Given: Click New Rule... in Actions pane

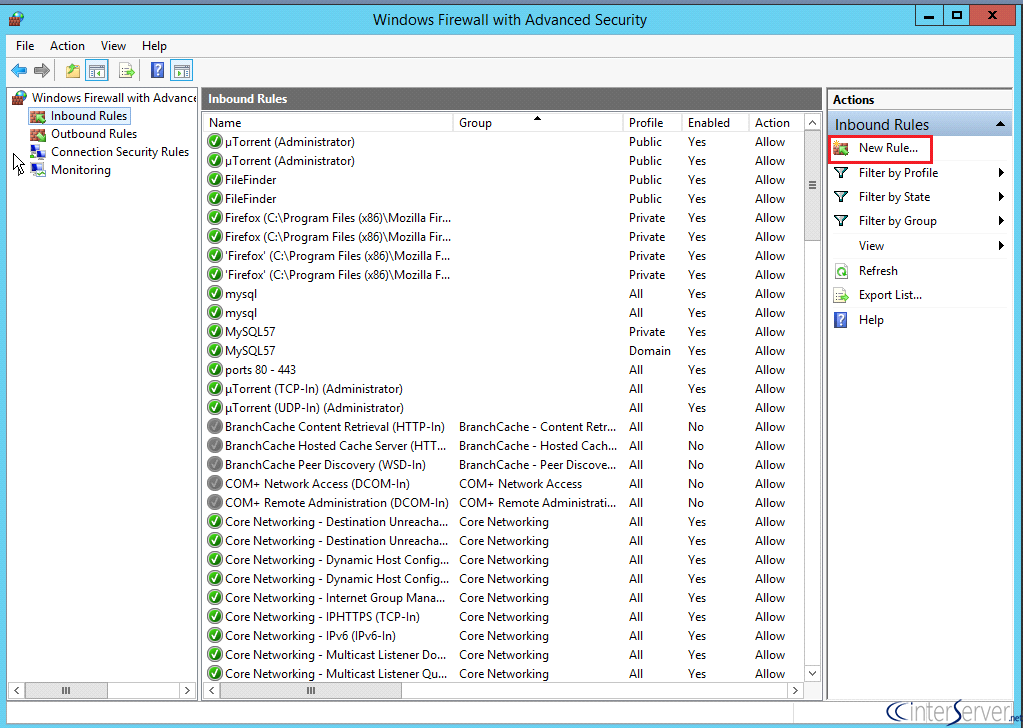Looking at the screenshot, I should (x=888, y=148).
